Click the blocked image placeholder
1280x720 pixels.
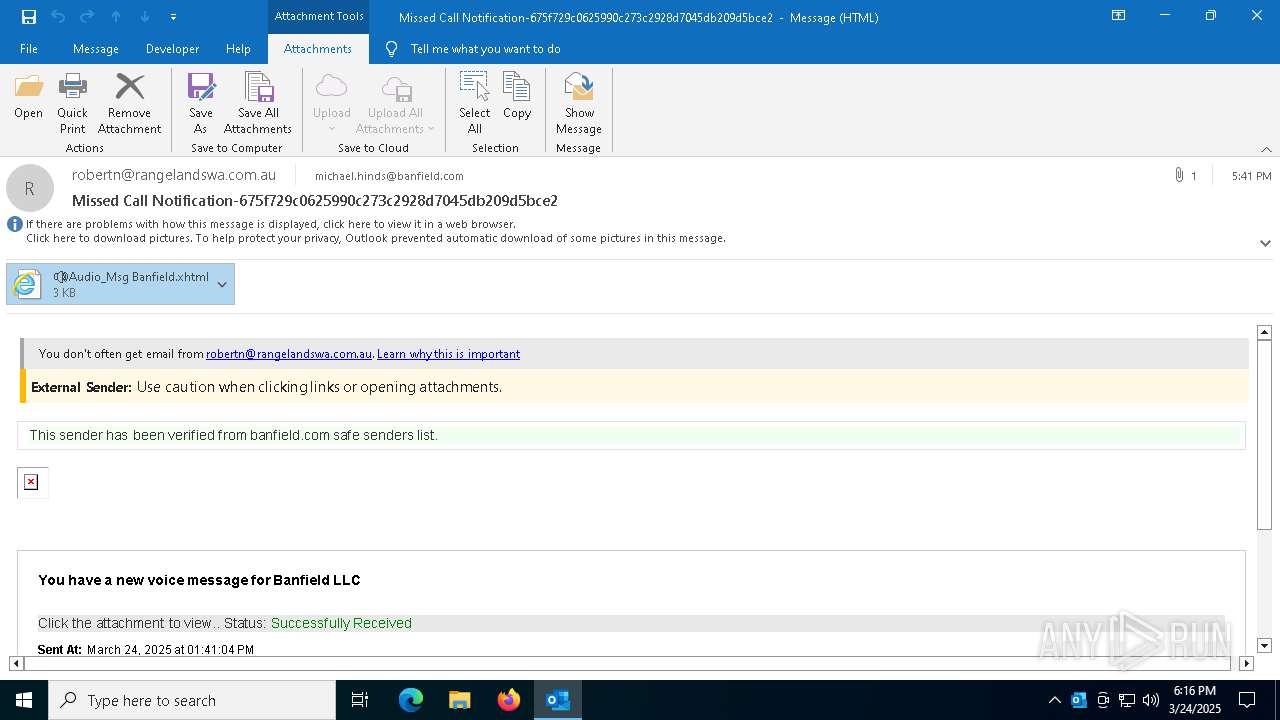click(x=32, y=482)
